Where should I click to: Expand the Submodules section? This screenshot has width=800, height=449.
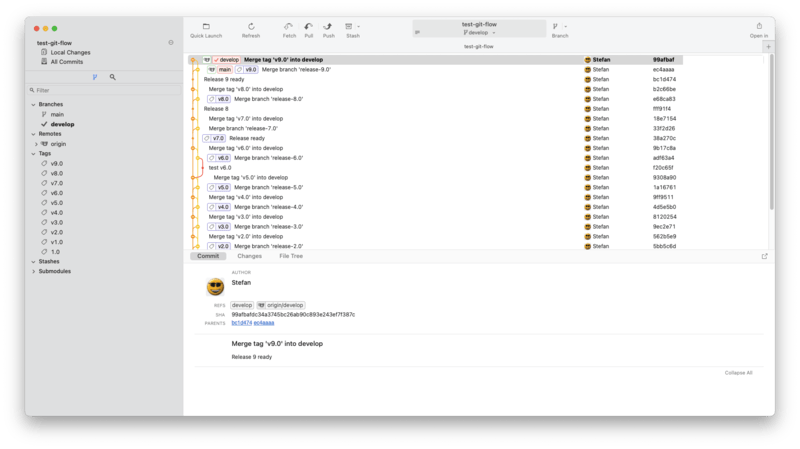coord(33,271)
